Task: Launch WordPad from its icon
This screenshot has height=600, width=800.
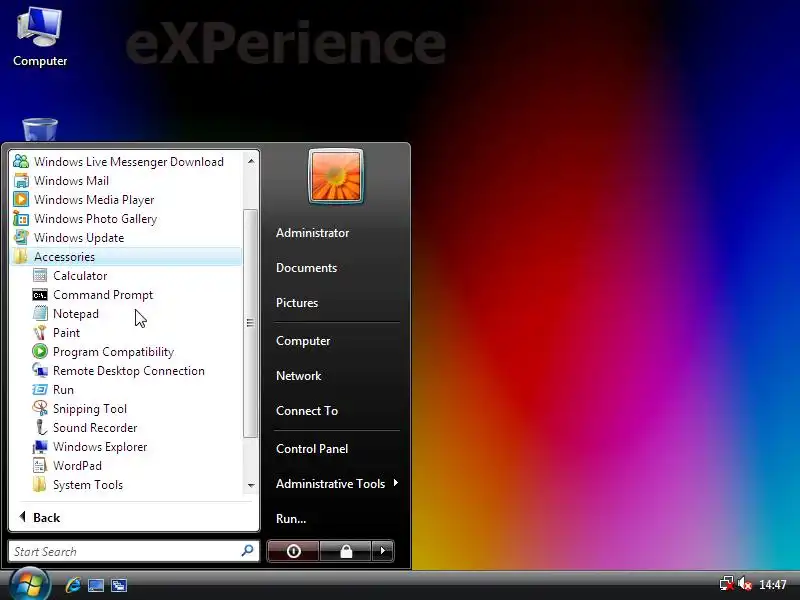Action: pyautogui.click(x=40, y=466)
